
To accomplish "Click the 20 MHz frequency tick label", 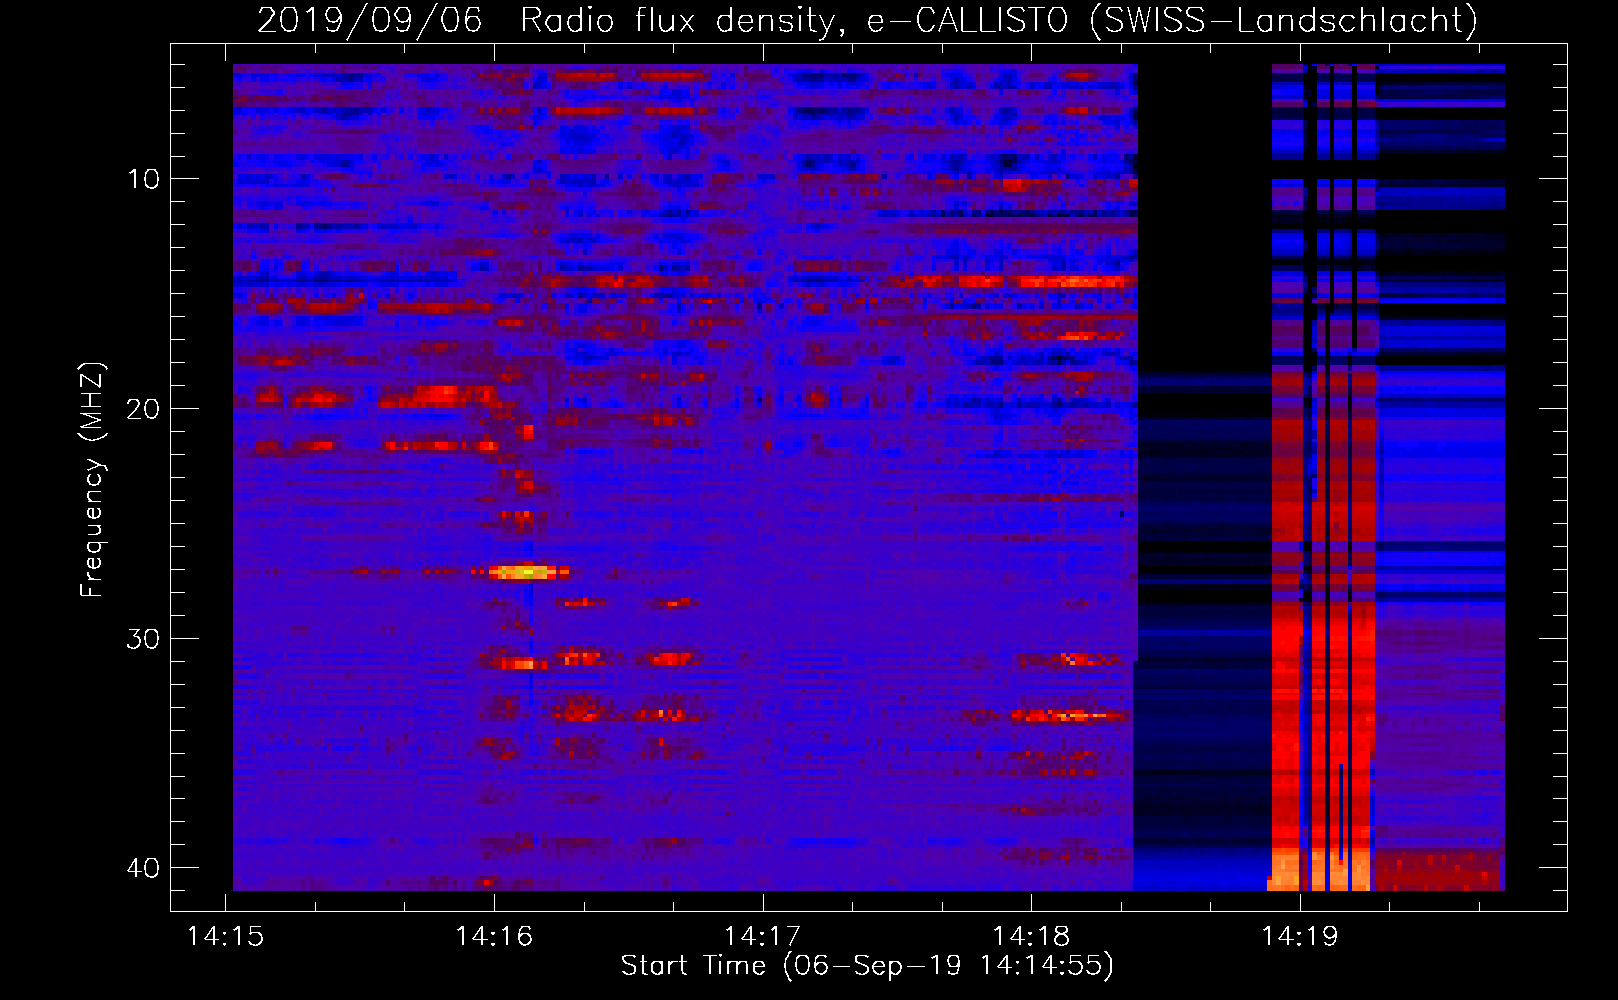I will pyautogui.click(x=142, y=409).
